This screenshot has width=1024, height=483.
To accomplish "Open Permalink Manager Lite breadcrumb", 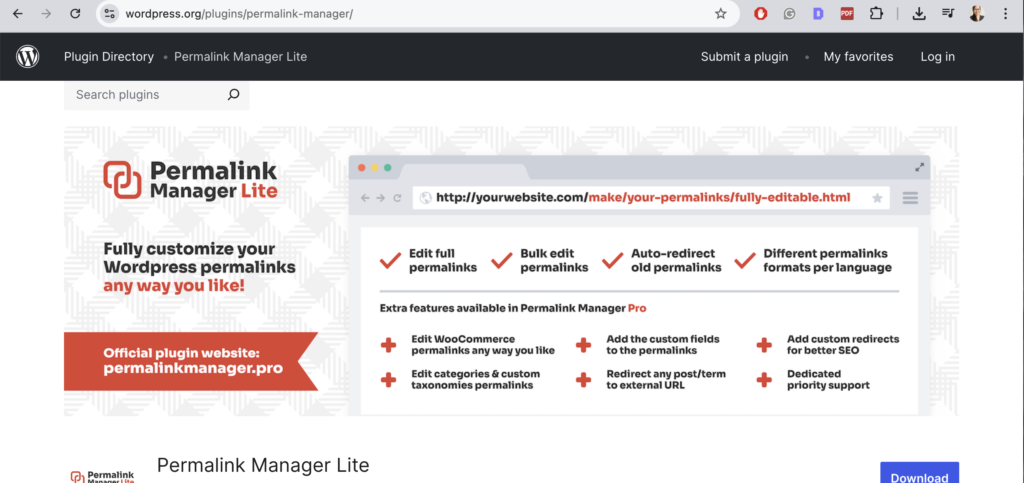I will (240, 57).
